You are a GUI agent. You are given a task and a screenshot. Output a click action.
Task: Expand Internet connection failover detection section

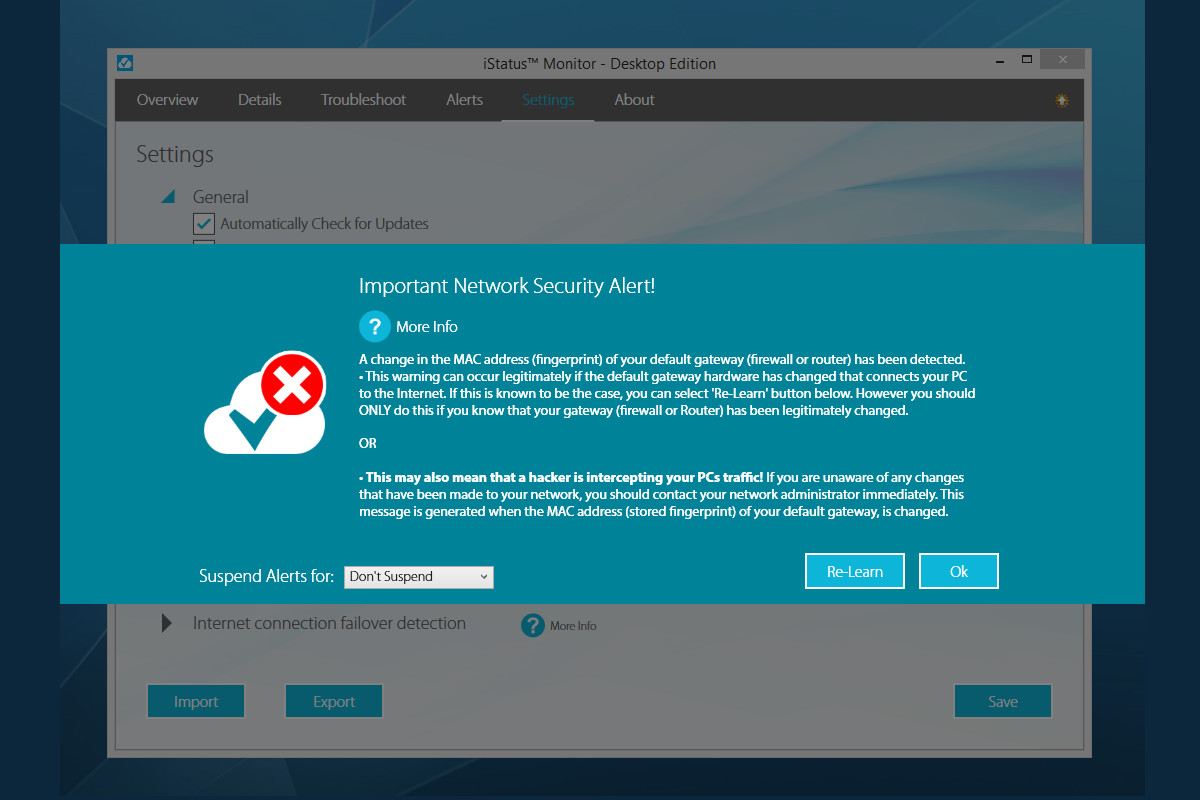tap(167, 624)
